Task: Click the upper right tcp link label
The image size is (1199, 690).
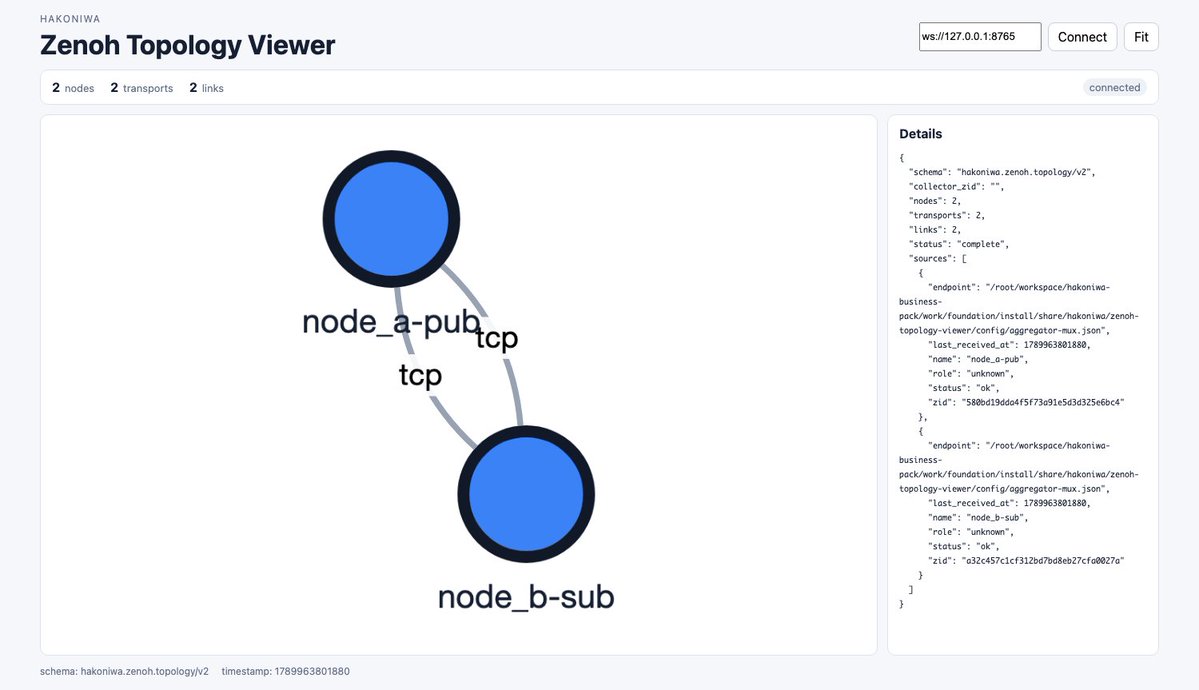Action: (497, 338)
